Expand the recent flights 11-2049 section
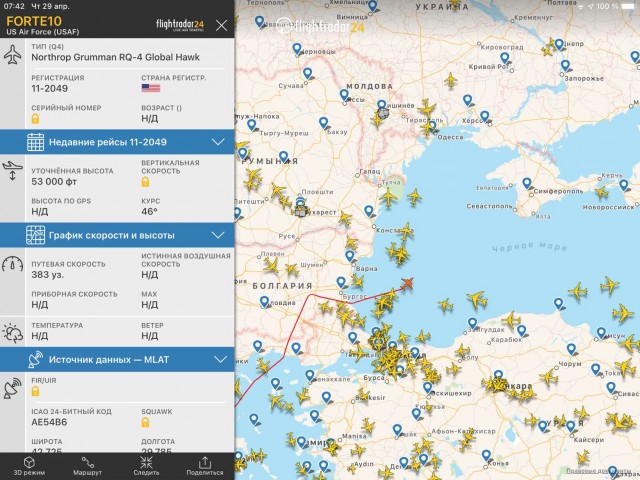640x480 pixels. (x=117, y=142)
